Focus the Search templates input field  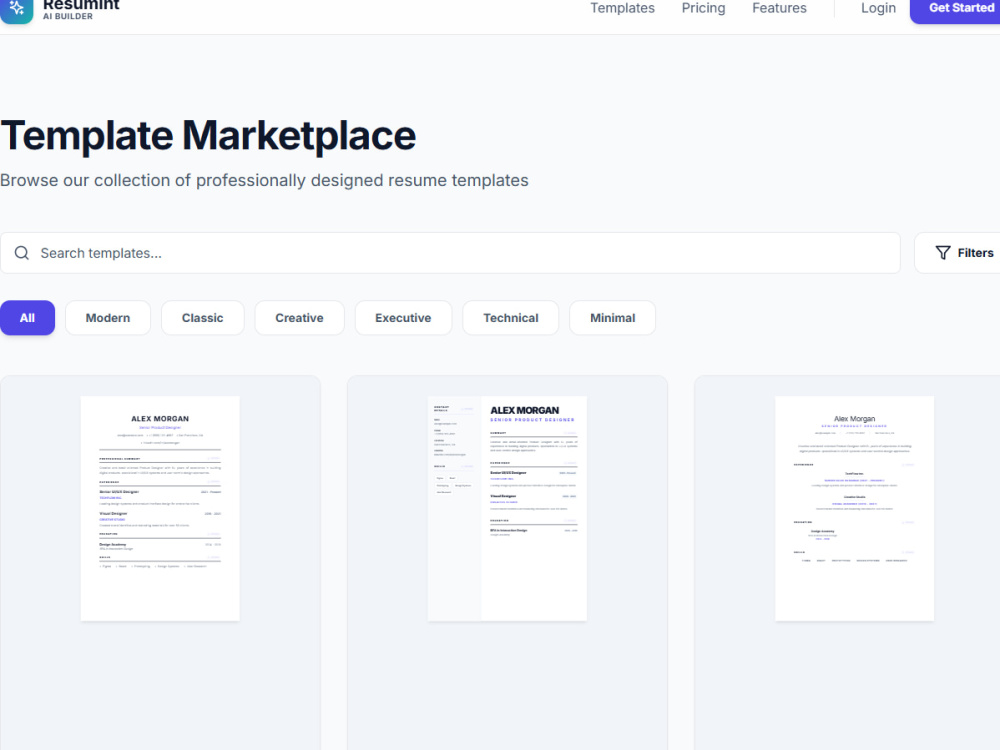pyautogui.click(x=450, y=253)
